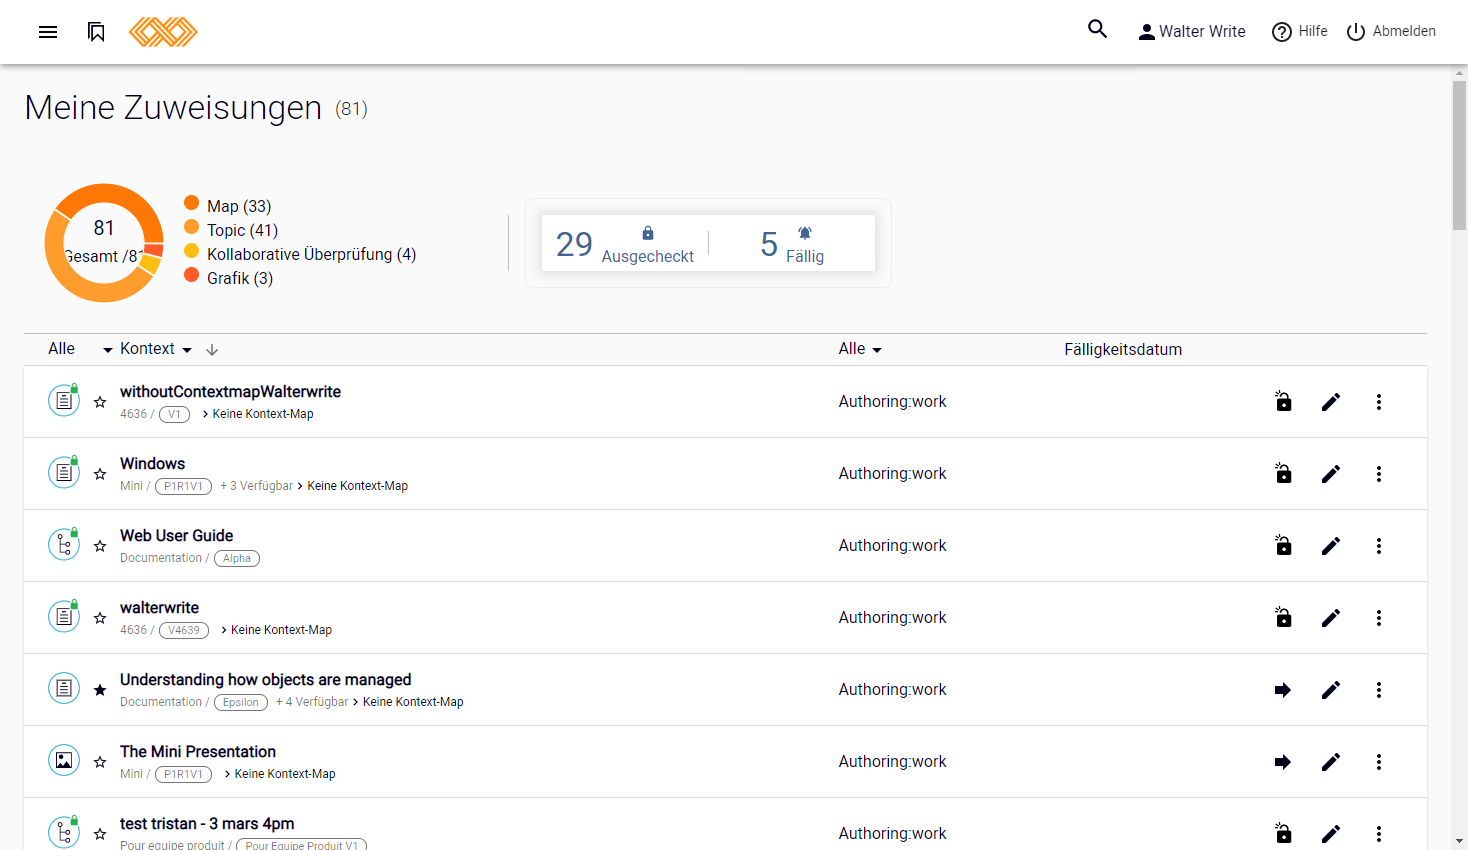The height and width of the screenshot is (850, 1468).
Task: Click the orange application logo
Action: 163,32
